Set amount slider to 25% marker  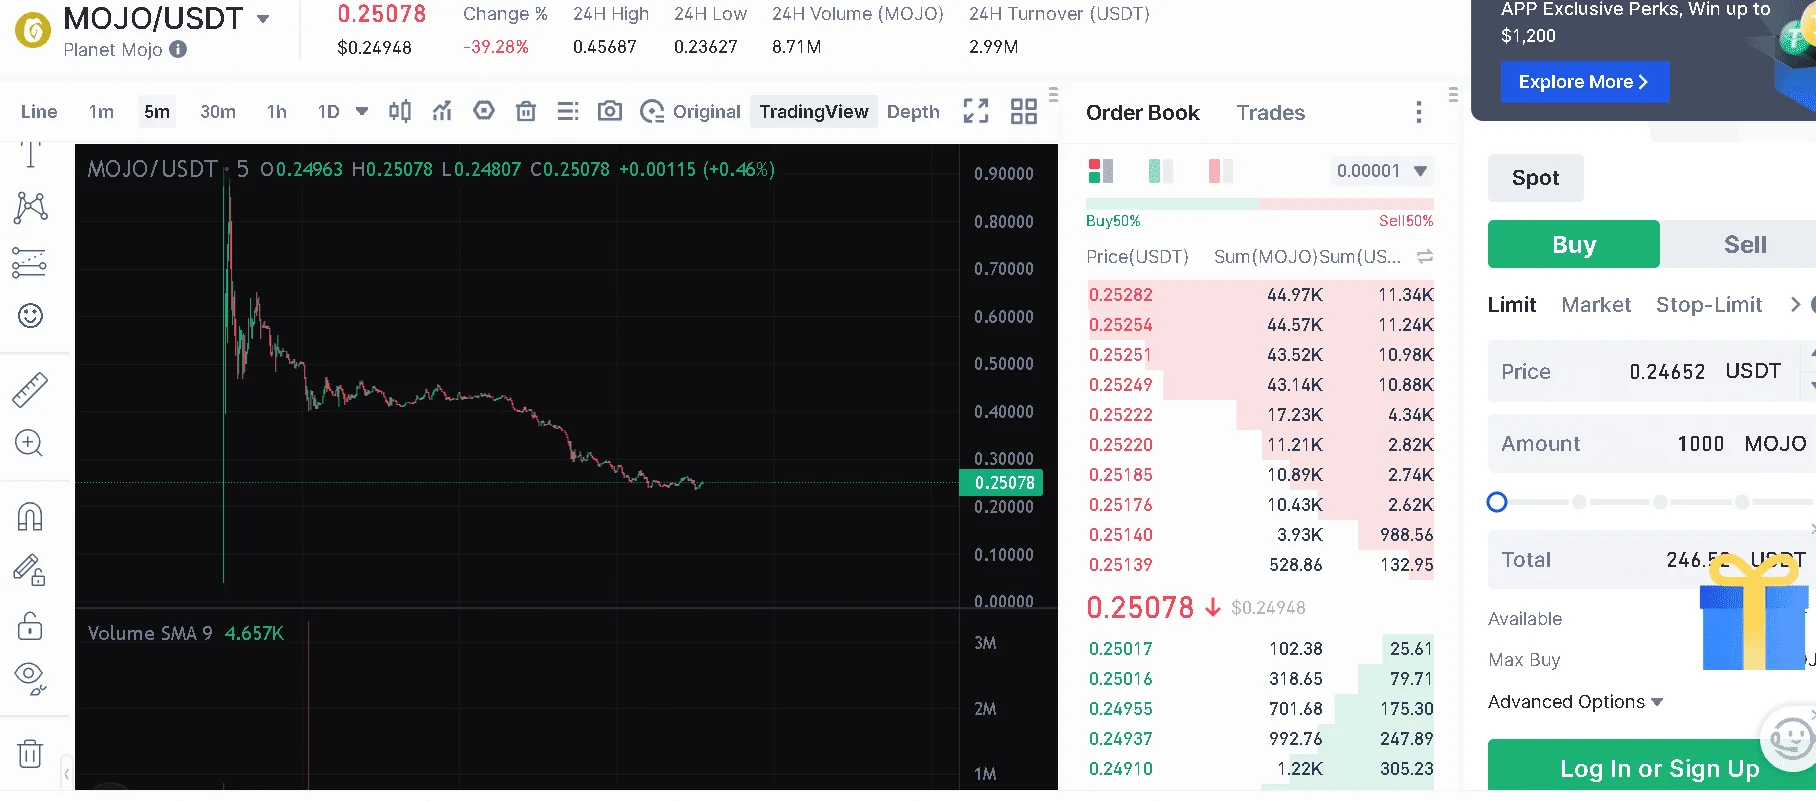(x=1579, y=502)
